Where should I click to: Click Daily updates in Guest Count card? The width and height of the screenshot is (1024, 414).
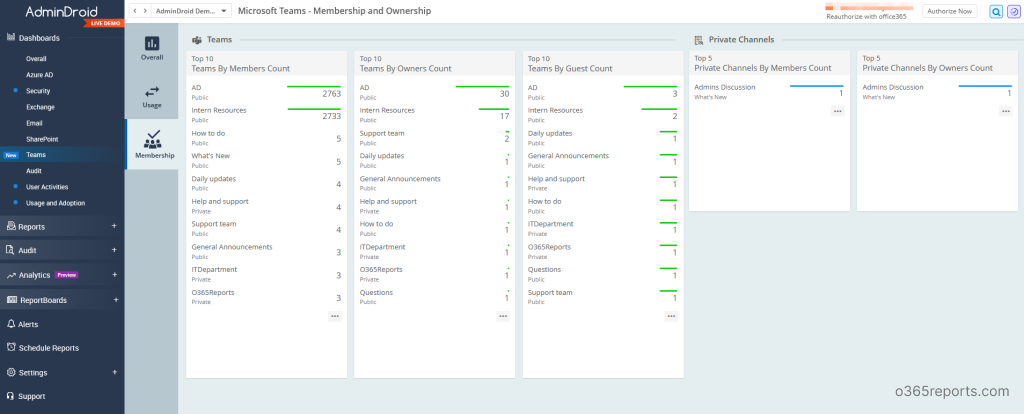[550, 133]
